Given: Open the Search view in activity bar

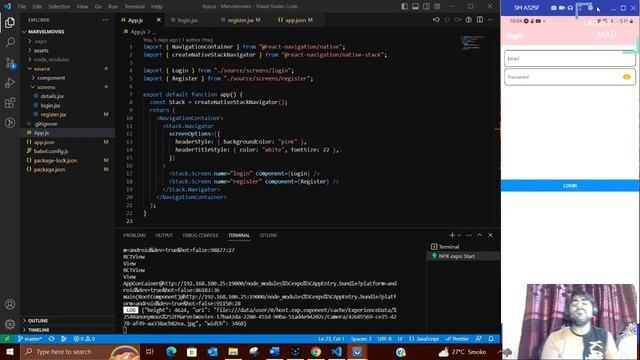Looking at the screenshot, I should click(x=10, y=42).
